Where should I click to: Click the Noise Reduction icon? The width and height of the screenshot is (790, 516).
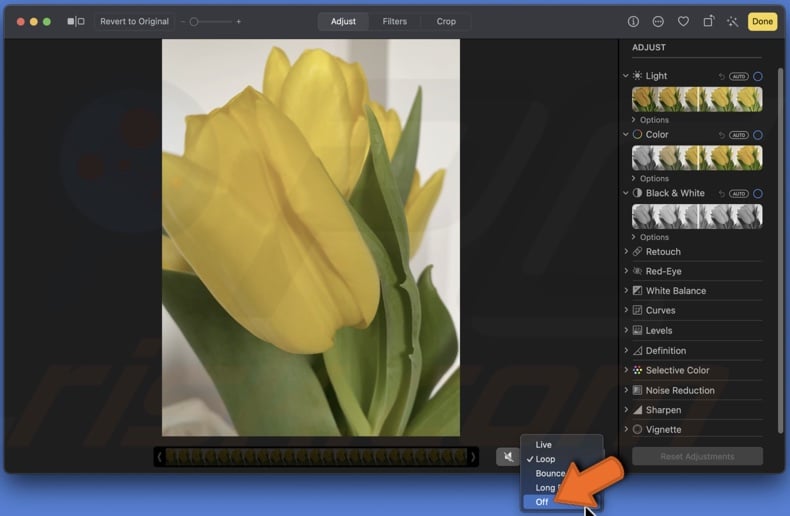[637, 391]
